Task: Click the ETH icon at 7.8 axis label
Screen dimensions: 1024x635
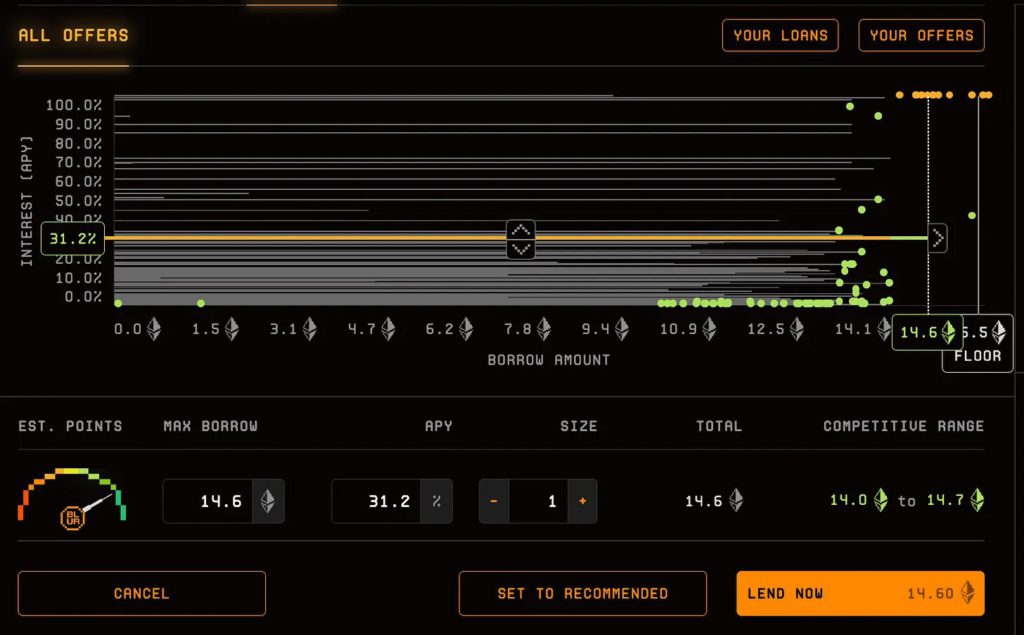Action: 544,329
